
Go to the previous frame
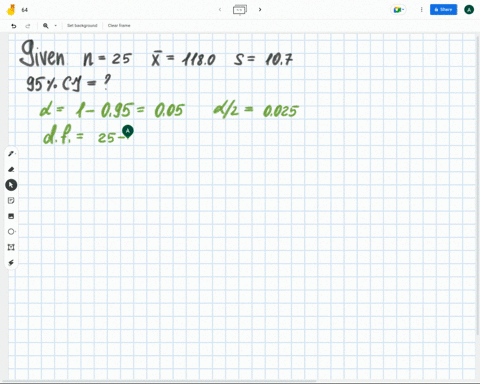(x=220, y=10)
